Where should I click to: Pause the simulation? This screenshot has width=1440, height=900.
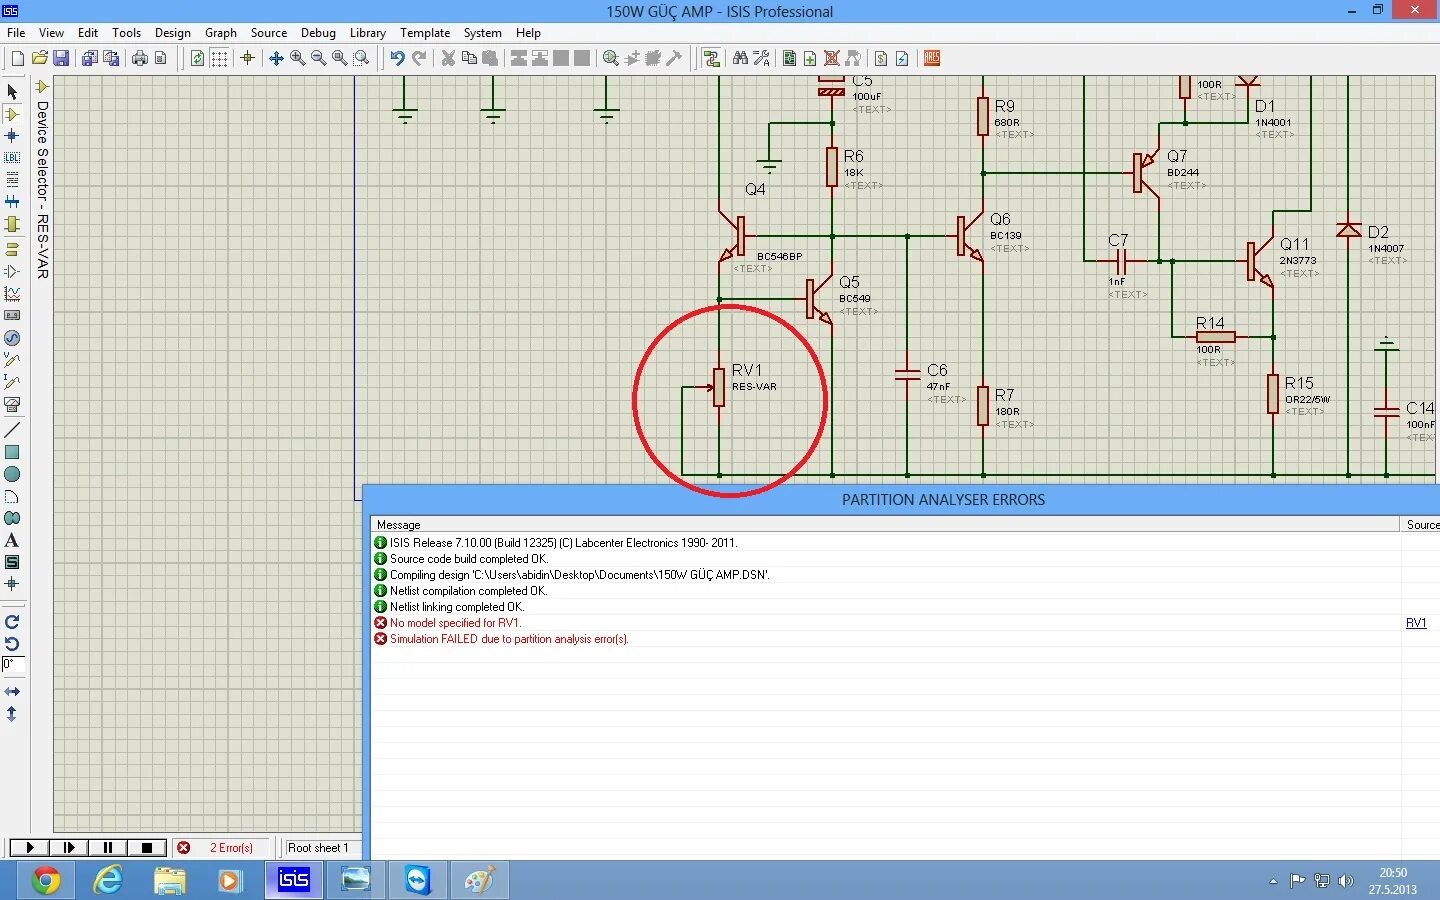coord(107,848)
